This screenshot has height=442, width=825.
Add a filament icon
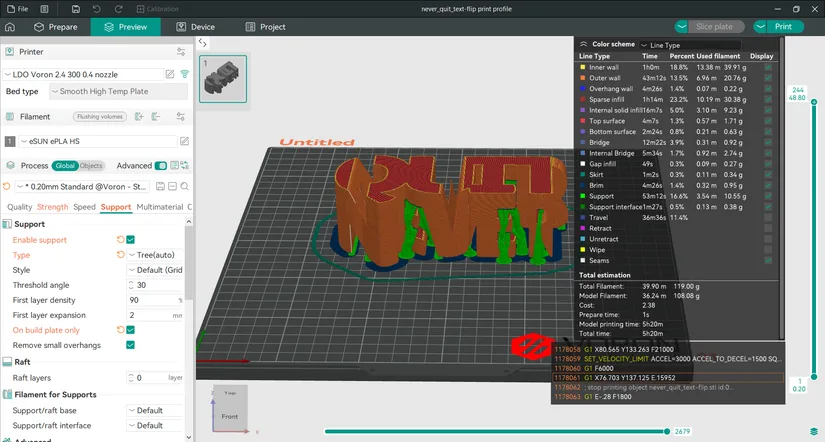(x=139, y=117)
